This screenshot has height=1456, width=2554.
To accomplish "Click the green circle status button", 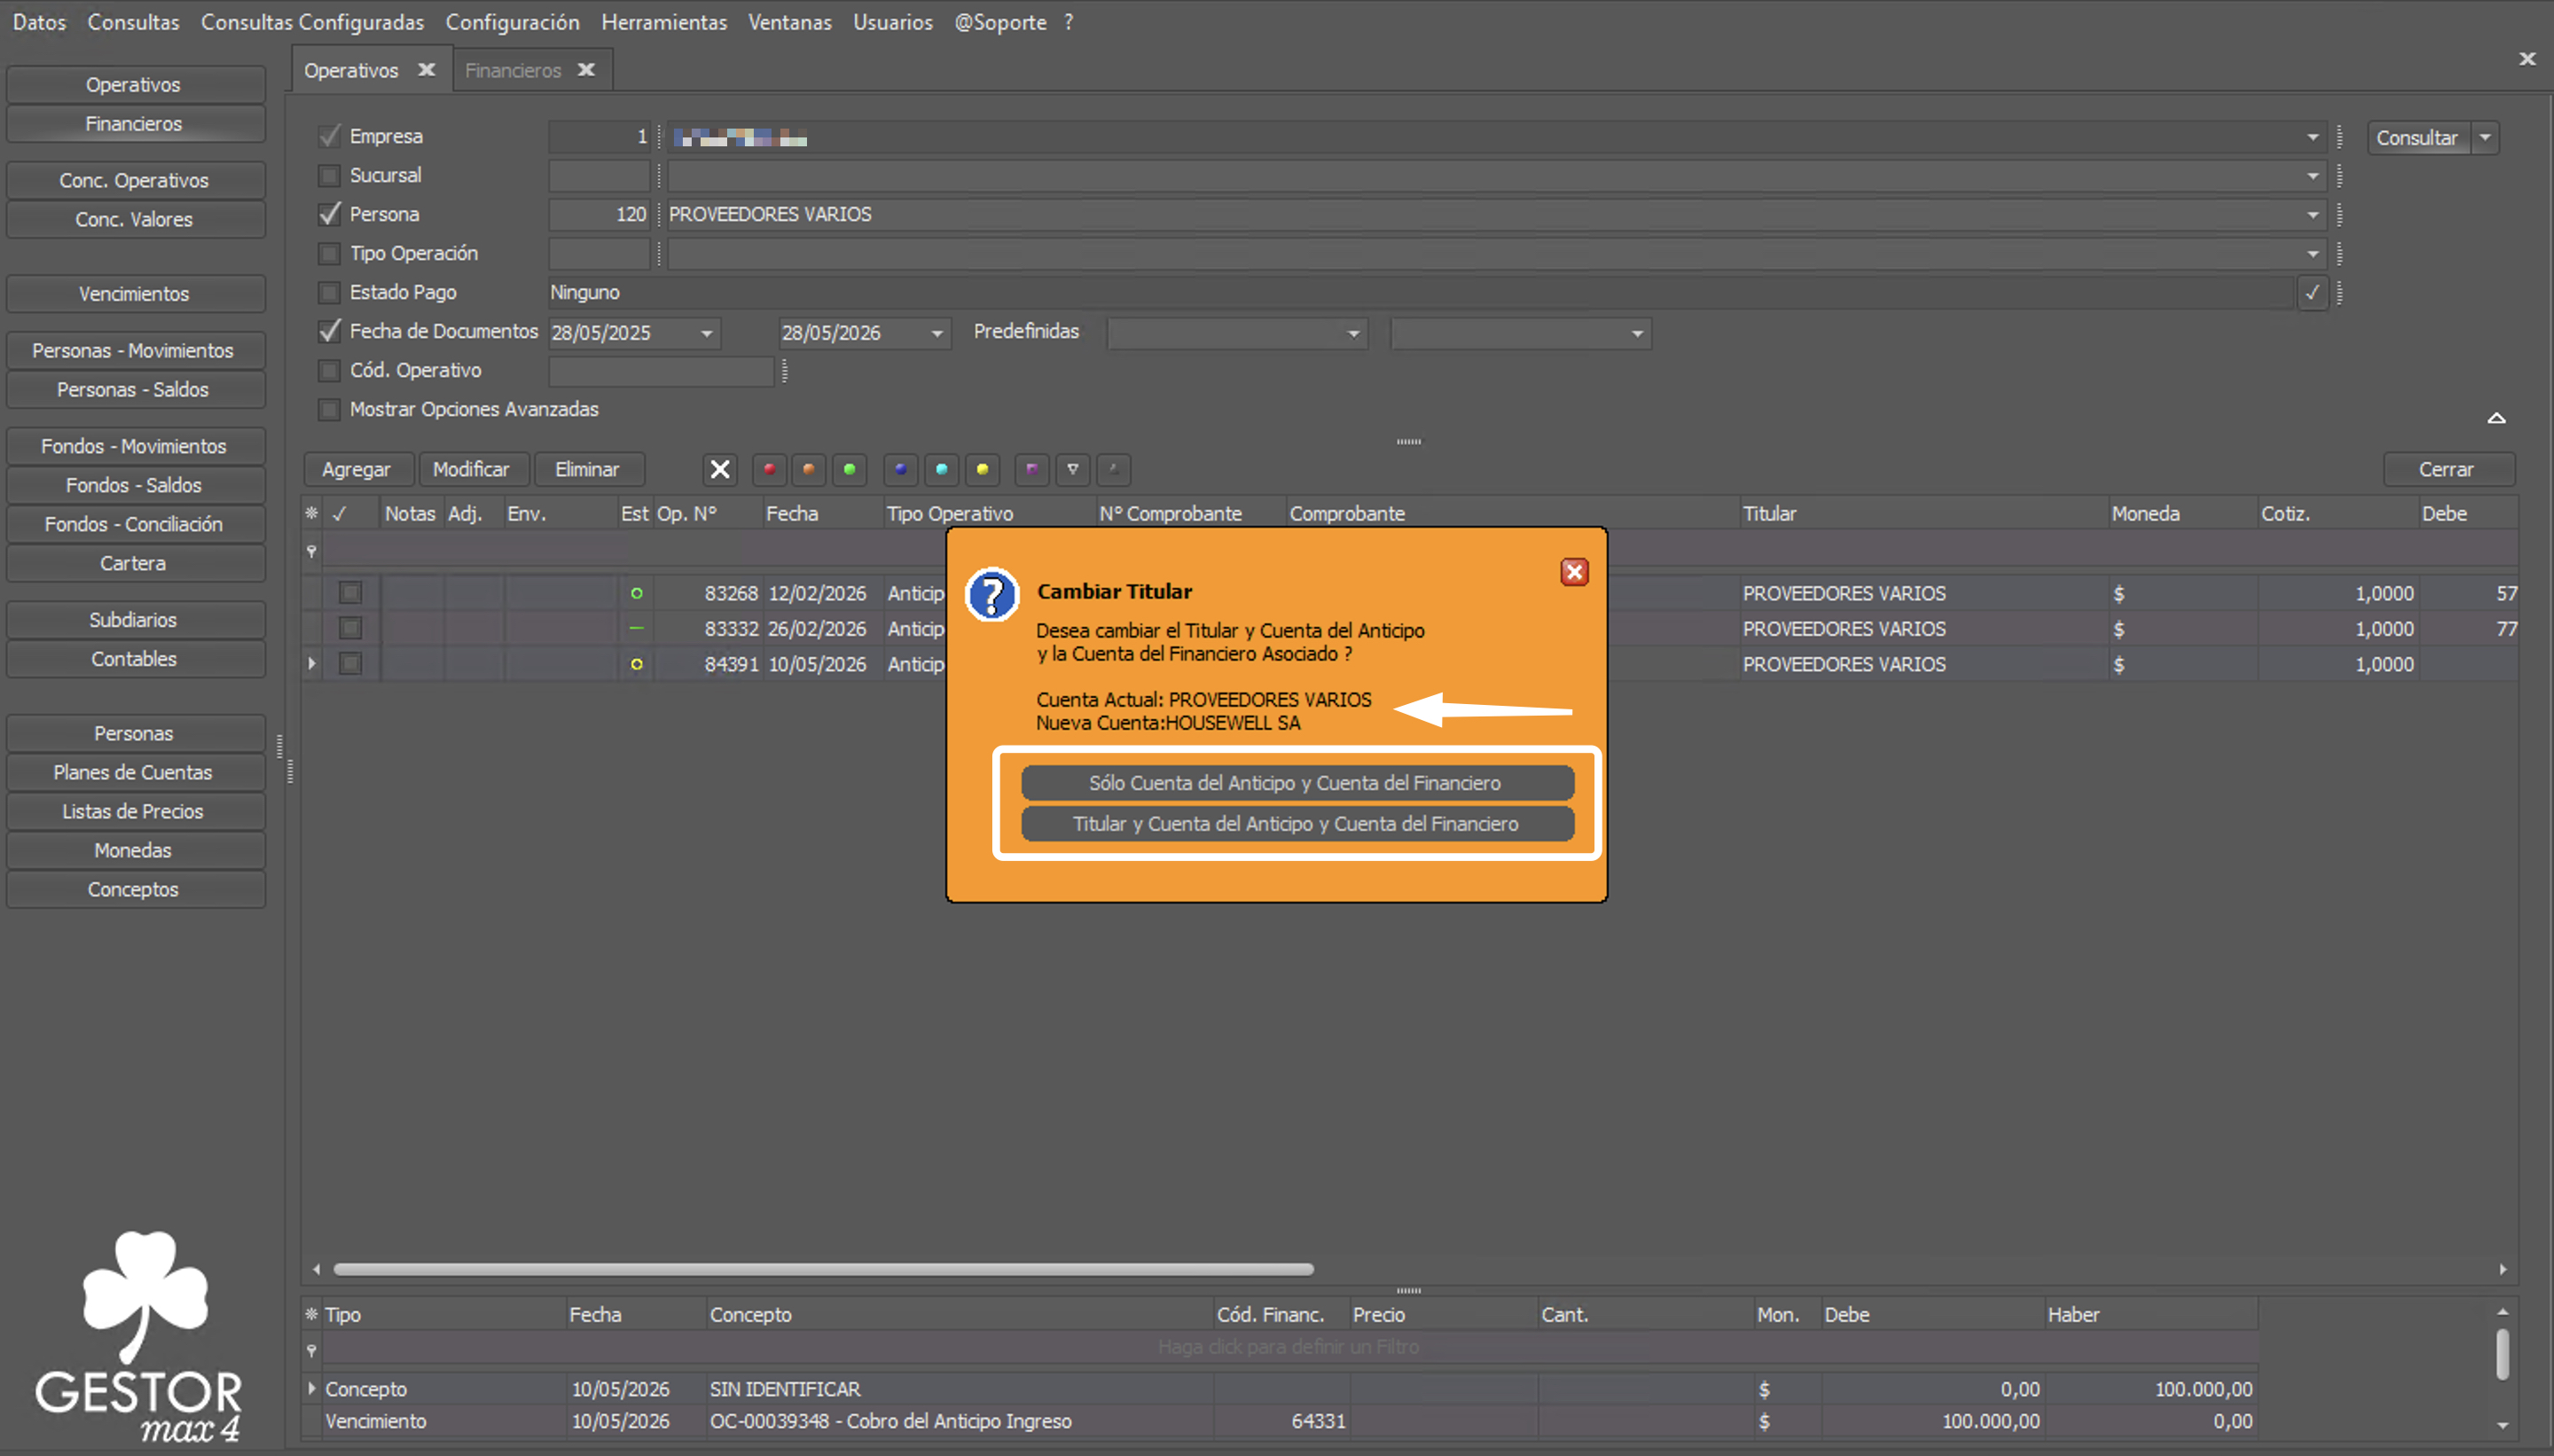I will pyautogui.click(x=849, y=469).
